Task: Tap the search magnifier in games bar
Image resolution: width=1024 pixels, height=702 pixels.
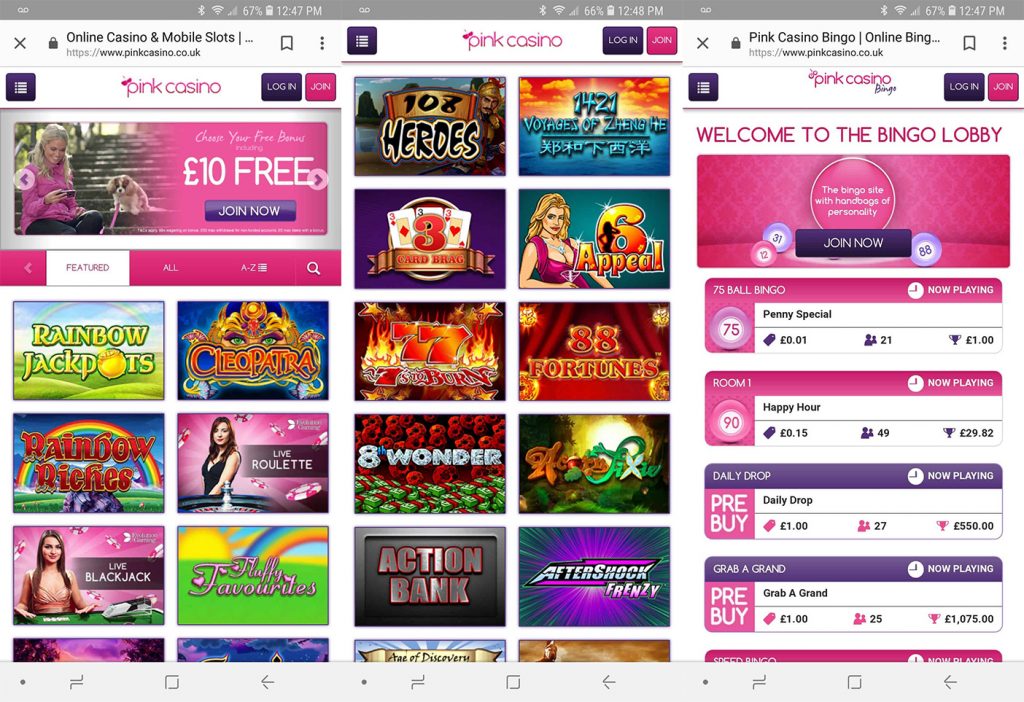Action: [x=313, y=268]
